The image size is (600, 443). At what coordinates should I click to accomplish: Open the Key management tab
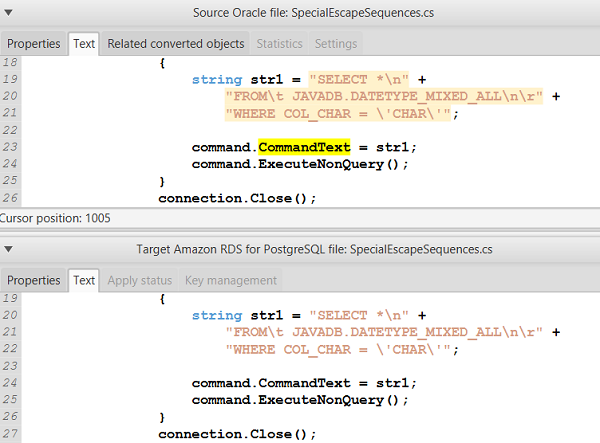point(230,280)
